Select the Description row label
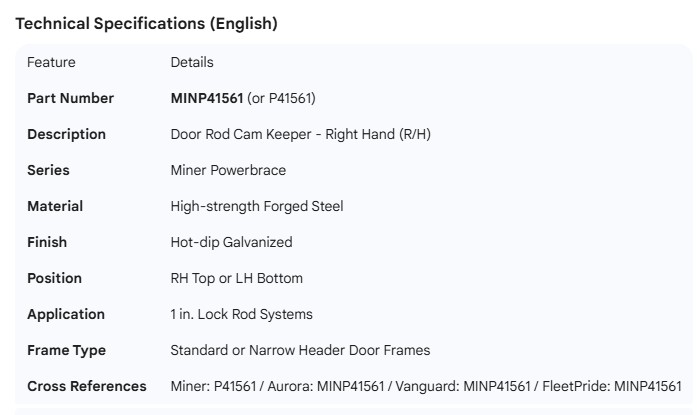This screenshot has width=697, height=415. coord(66,134)
